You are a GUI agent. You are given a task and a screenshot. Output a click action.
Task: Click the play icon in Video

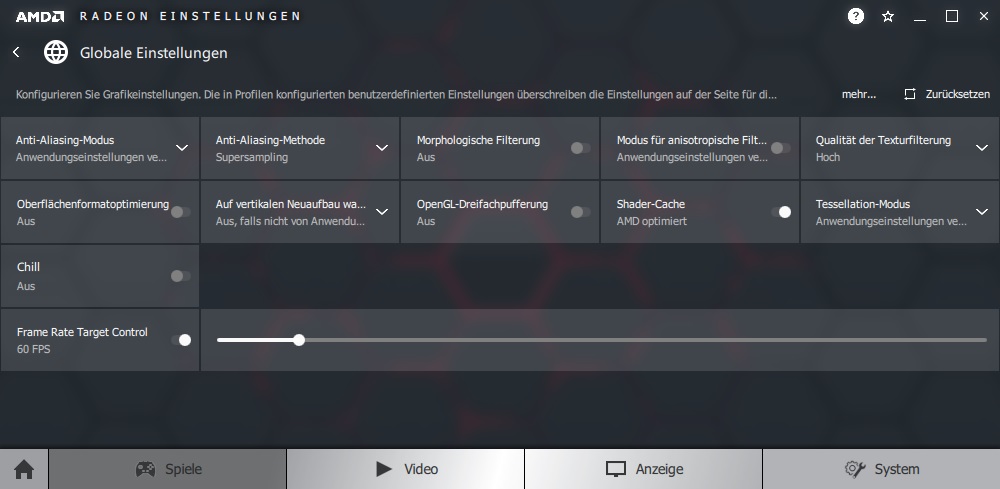(384, 469)
